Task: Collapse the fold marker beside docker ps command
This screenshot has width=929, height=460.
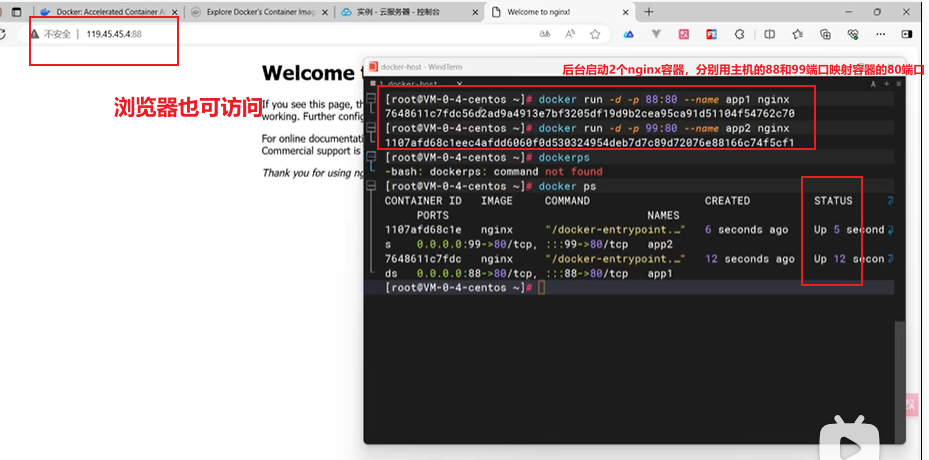Action: pyautogui.click(x=371, y=186)
